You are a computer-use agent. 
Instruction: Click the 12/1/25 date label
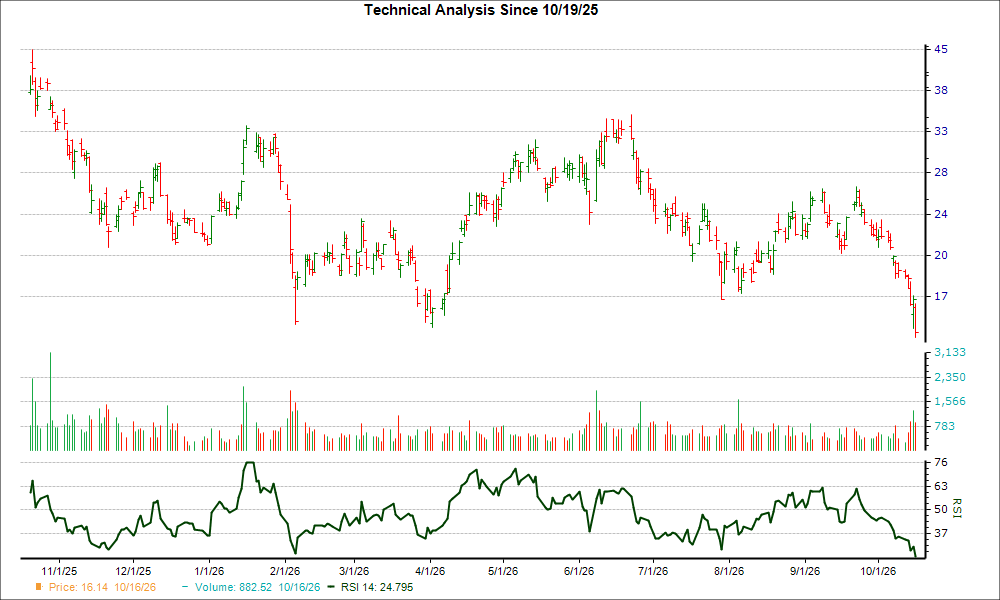coord(133,571)
